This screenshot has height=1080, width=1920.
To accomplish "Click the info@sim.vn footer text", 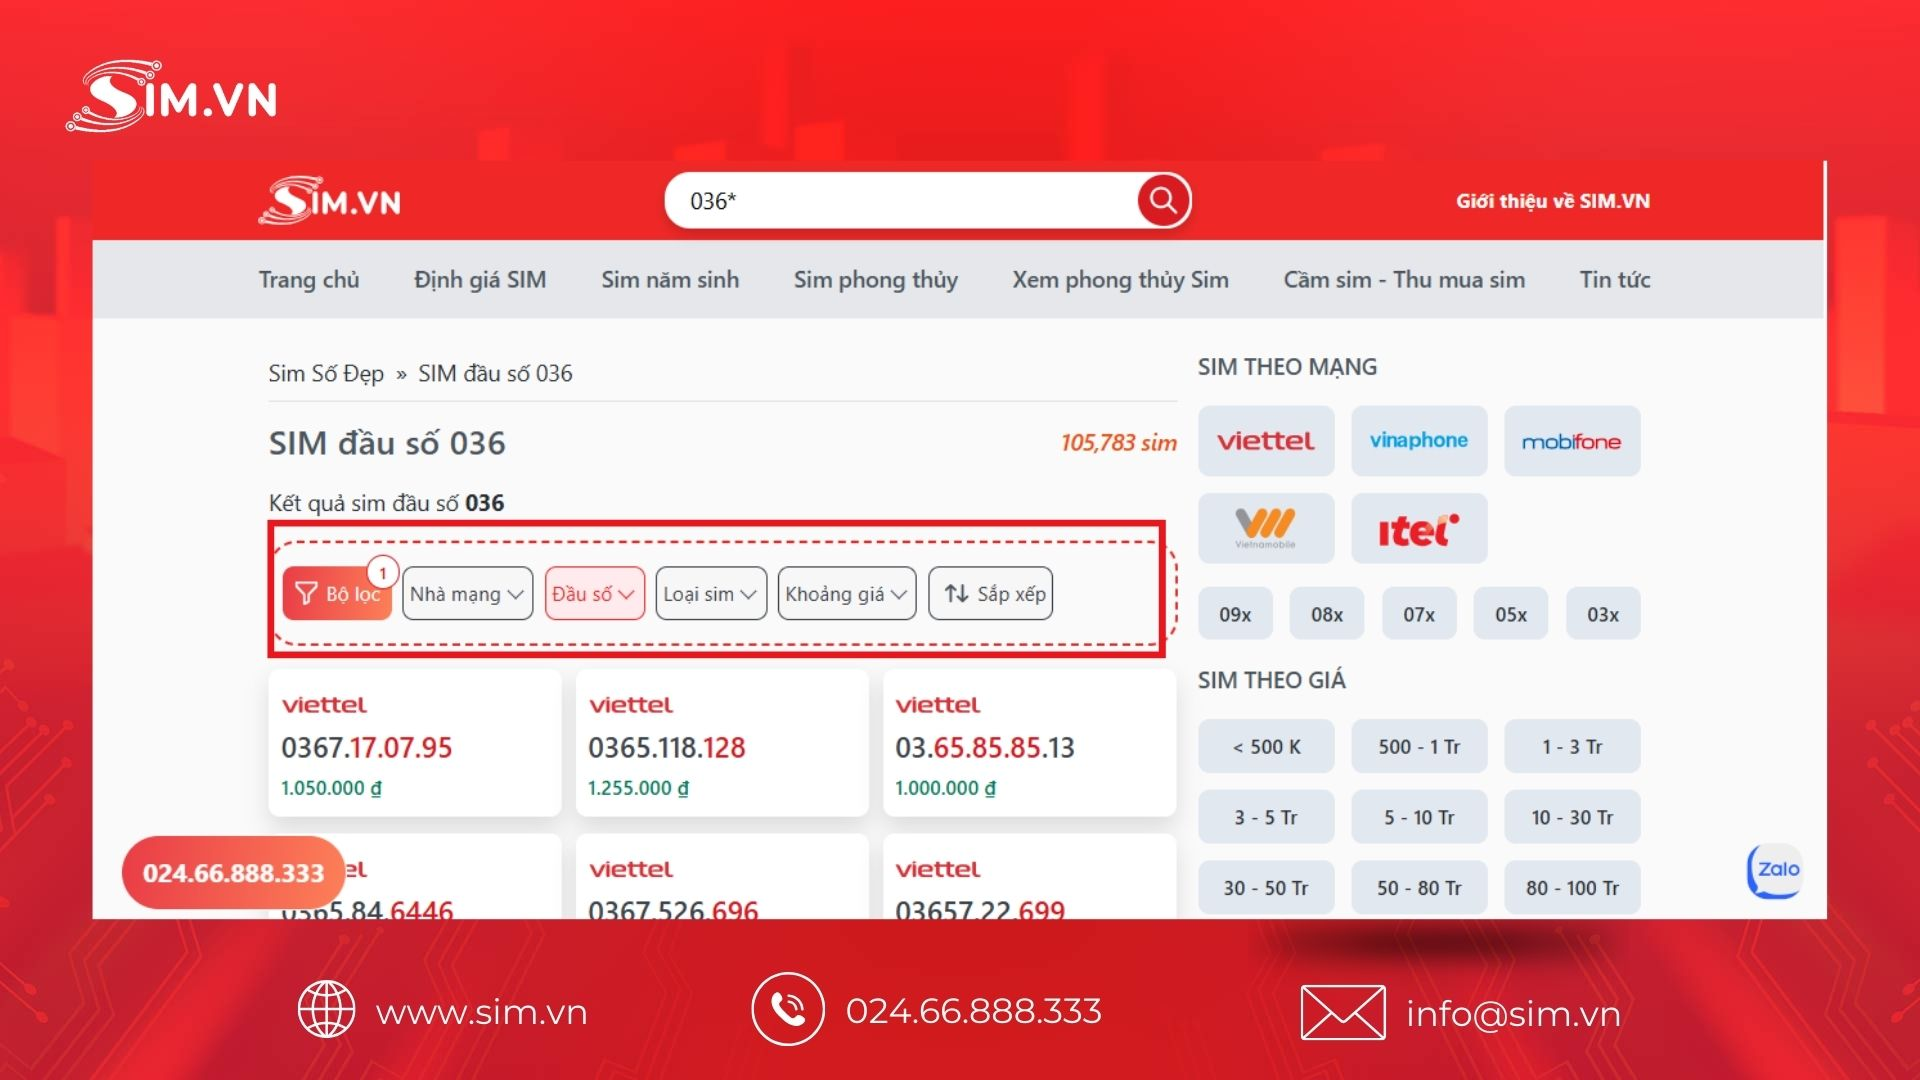I will tap(1513, 1013).
